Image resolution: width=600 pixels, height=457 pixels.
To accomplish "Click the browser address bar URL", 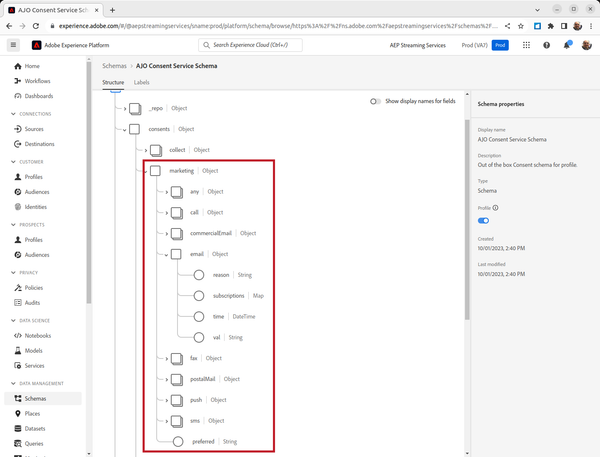I will tap(278, 26).
